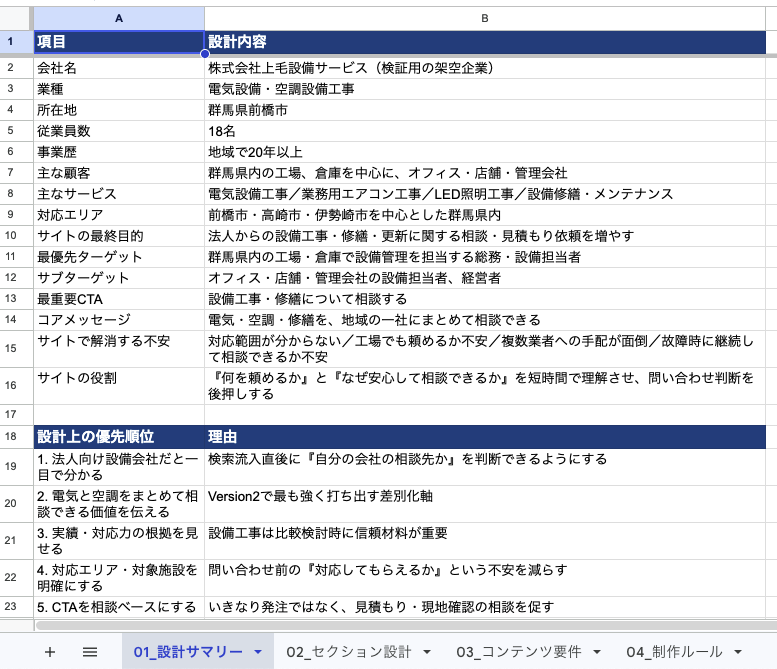This screenshot has height=669, width=777.
Task: Select the cell いきなり発注ではなく、見積もり・現地確認の相談を促す
Action: 485,607
